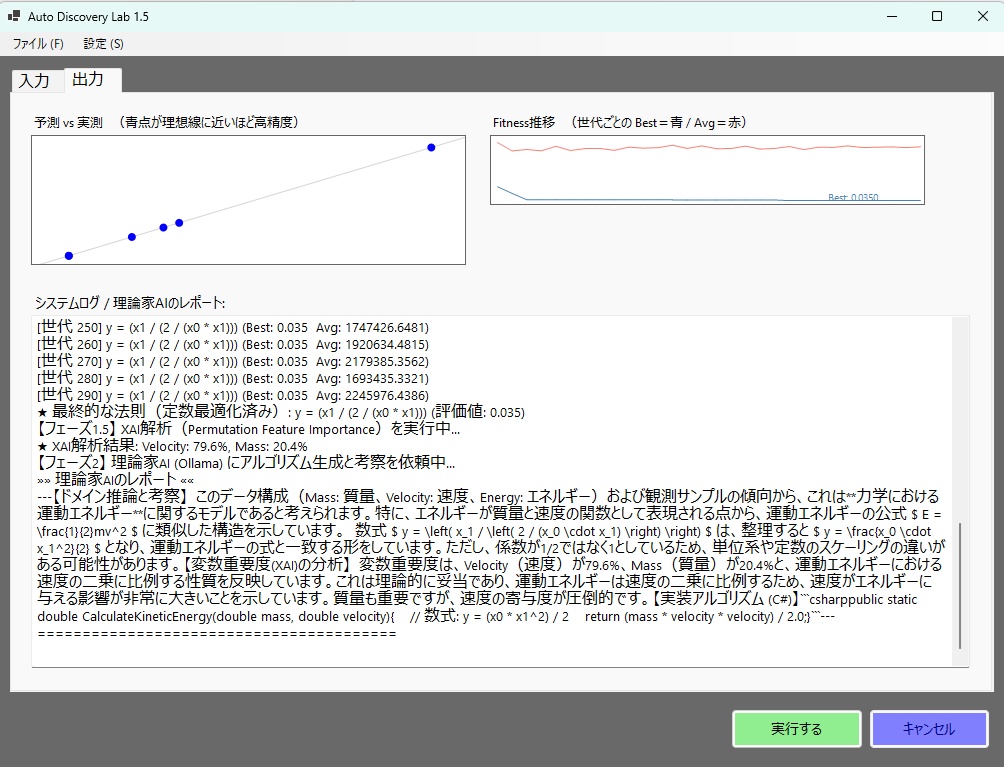Image resolution: width=1004 pixels, height=767 pixels.
Task: Click the Auto Discovery Lab app icon
Action: click(13, 16)
